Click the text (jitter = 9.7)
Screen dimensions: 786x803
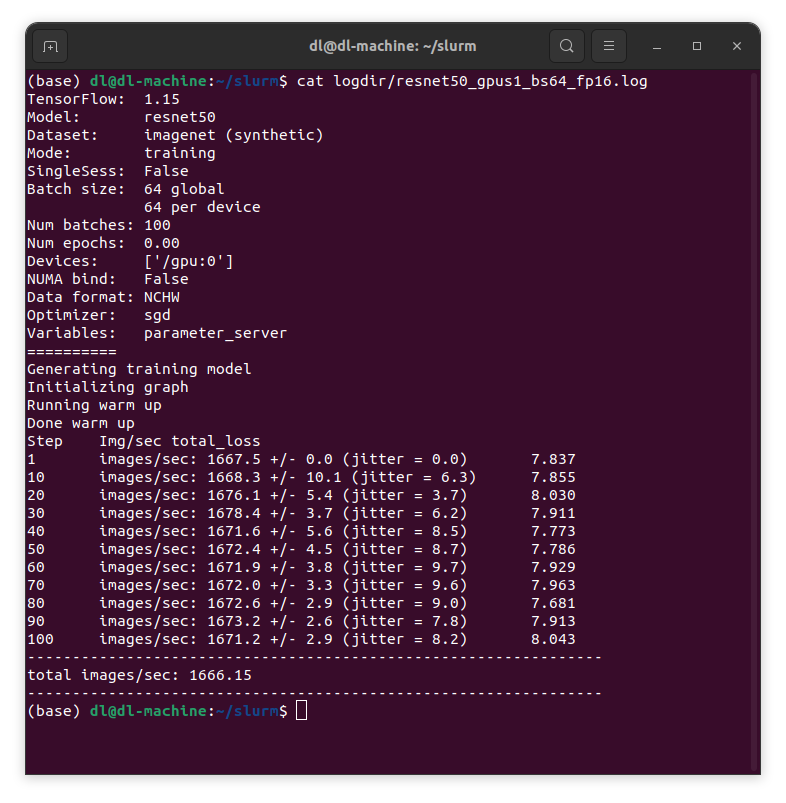[405, 567]
